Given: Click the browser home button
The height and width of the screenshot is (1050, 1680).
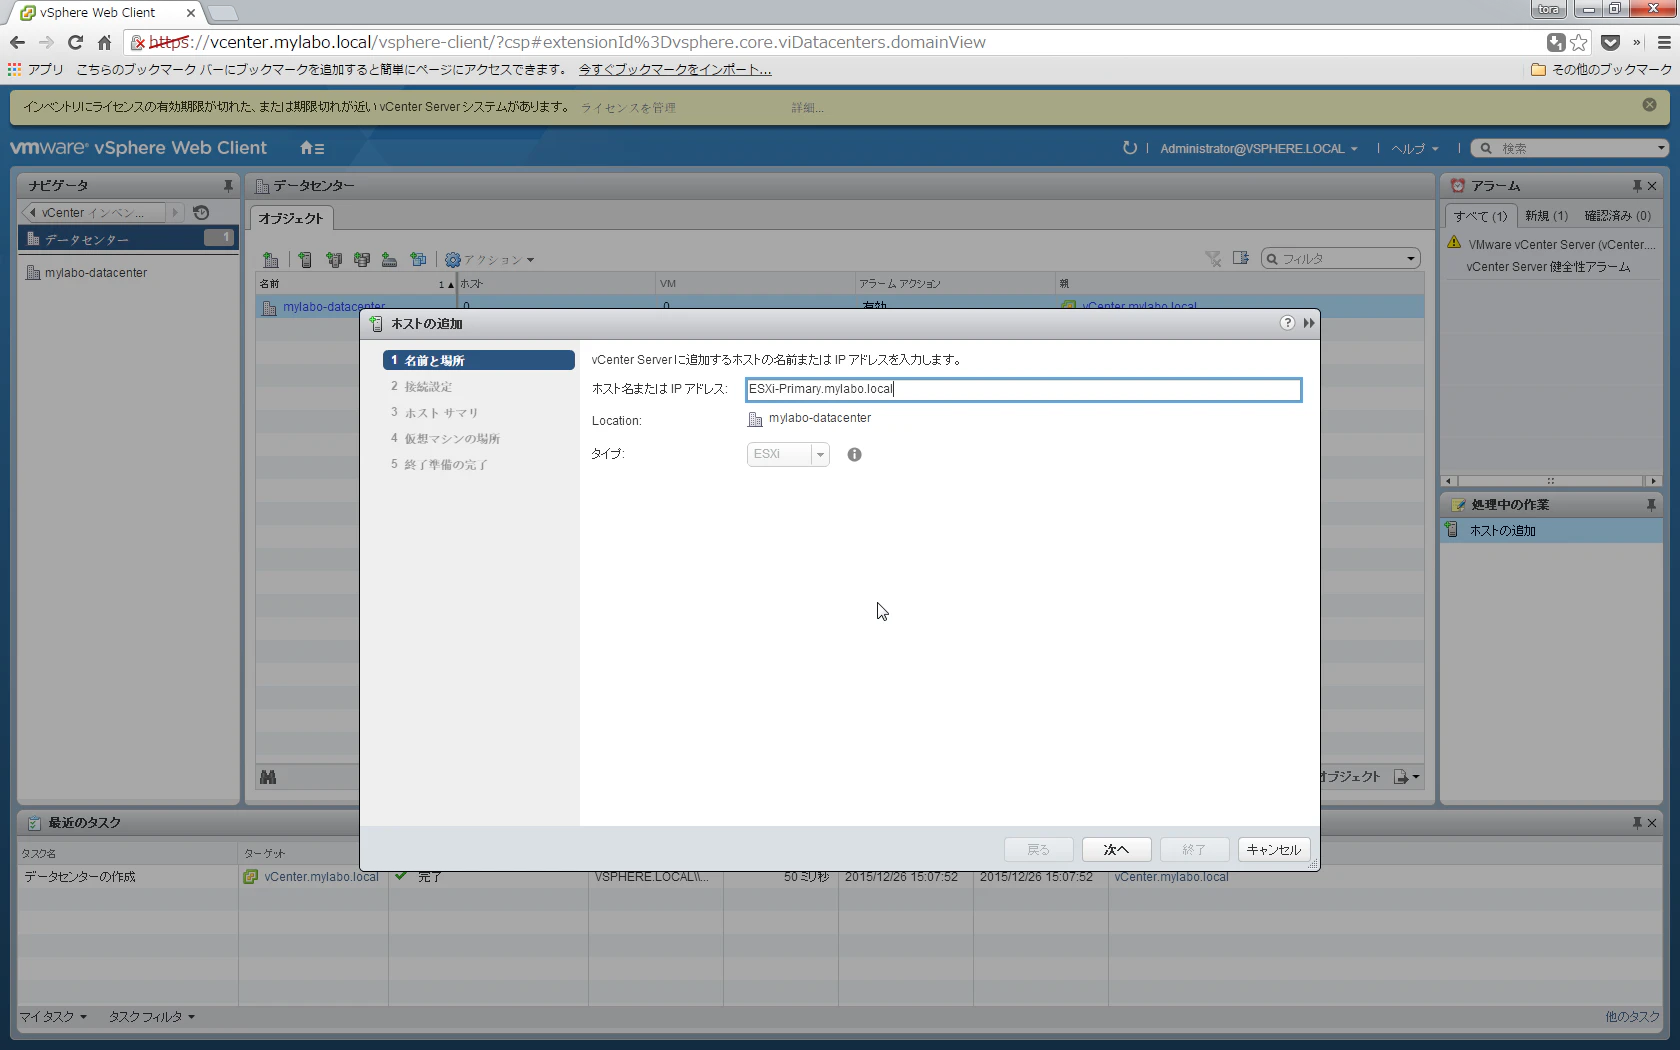Looking at the screenshot, I should point(104,42).
